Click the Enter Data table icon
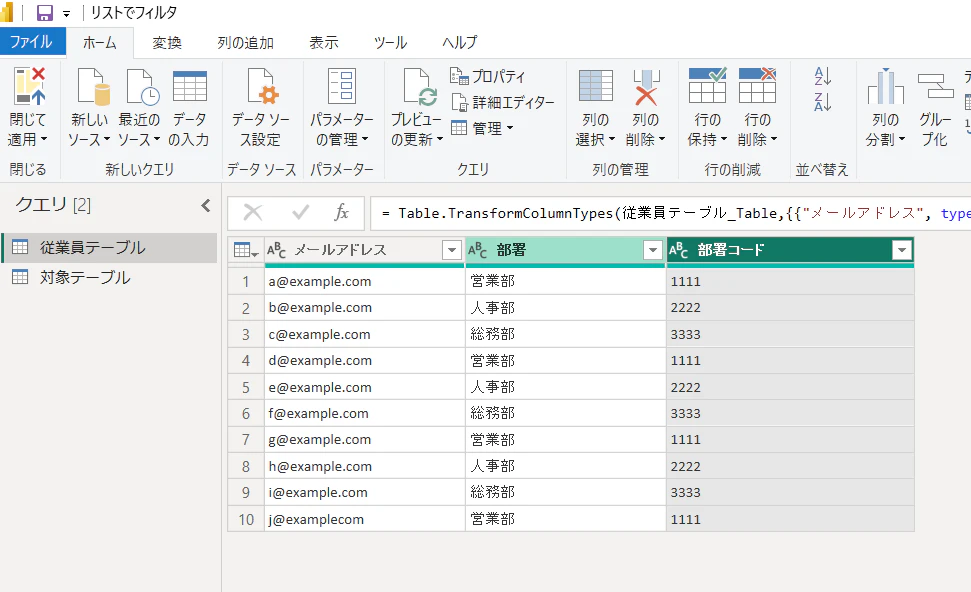 (x=189, y=87)
